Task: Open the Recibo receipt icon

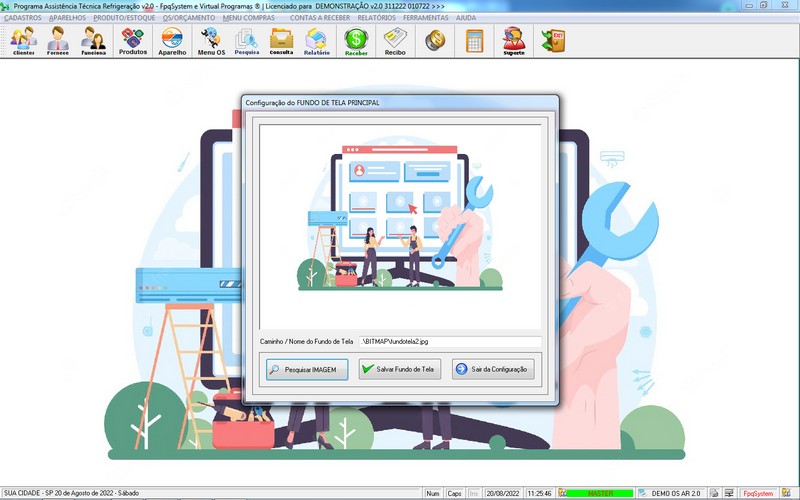Action: pos(395,41)
